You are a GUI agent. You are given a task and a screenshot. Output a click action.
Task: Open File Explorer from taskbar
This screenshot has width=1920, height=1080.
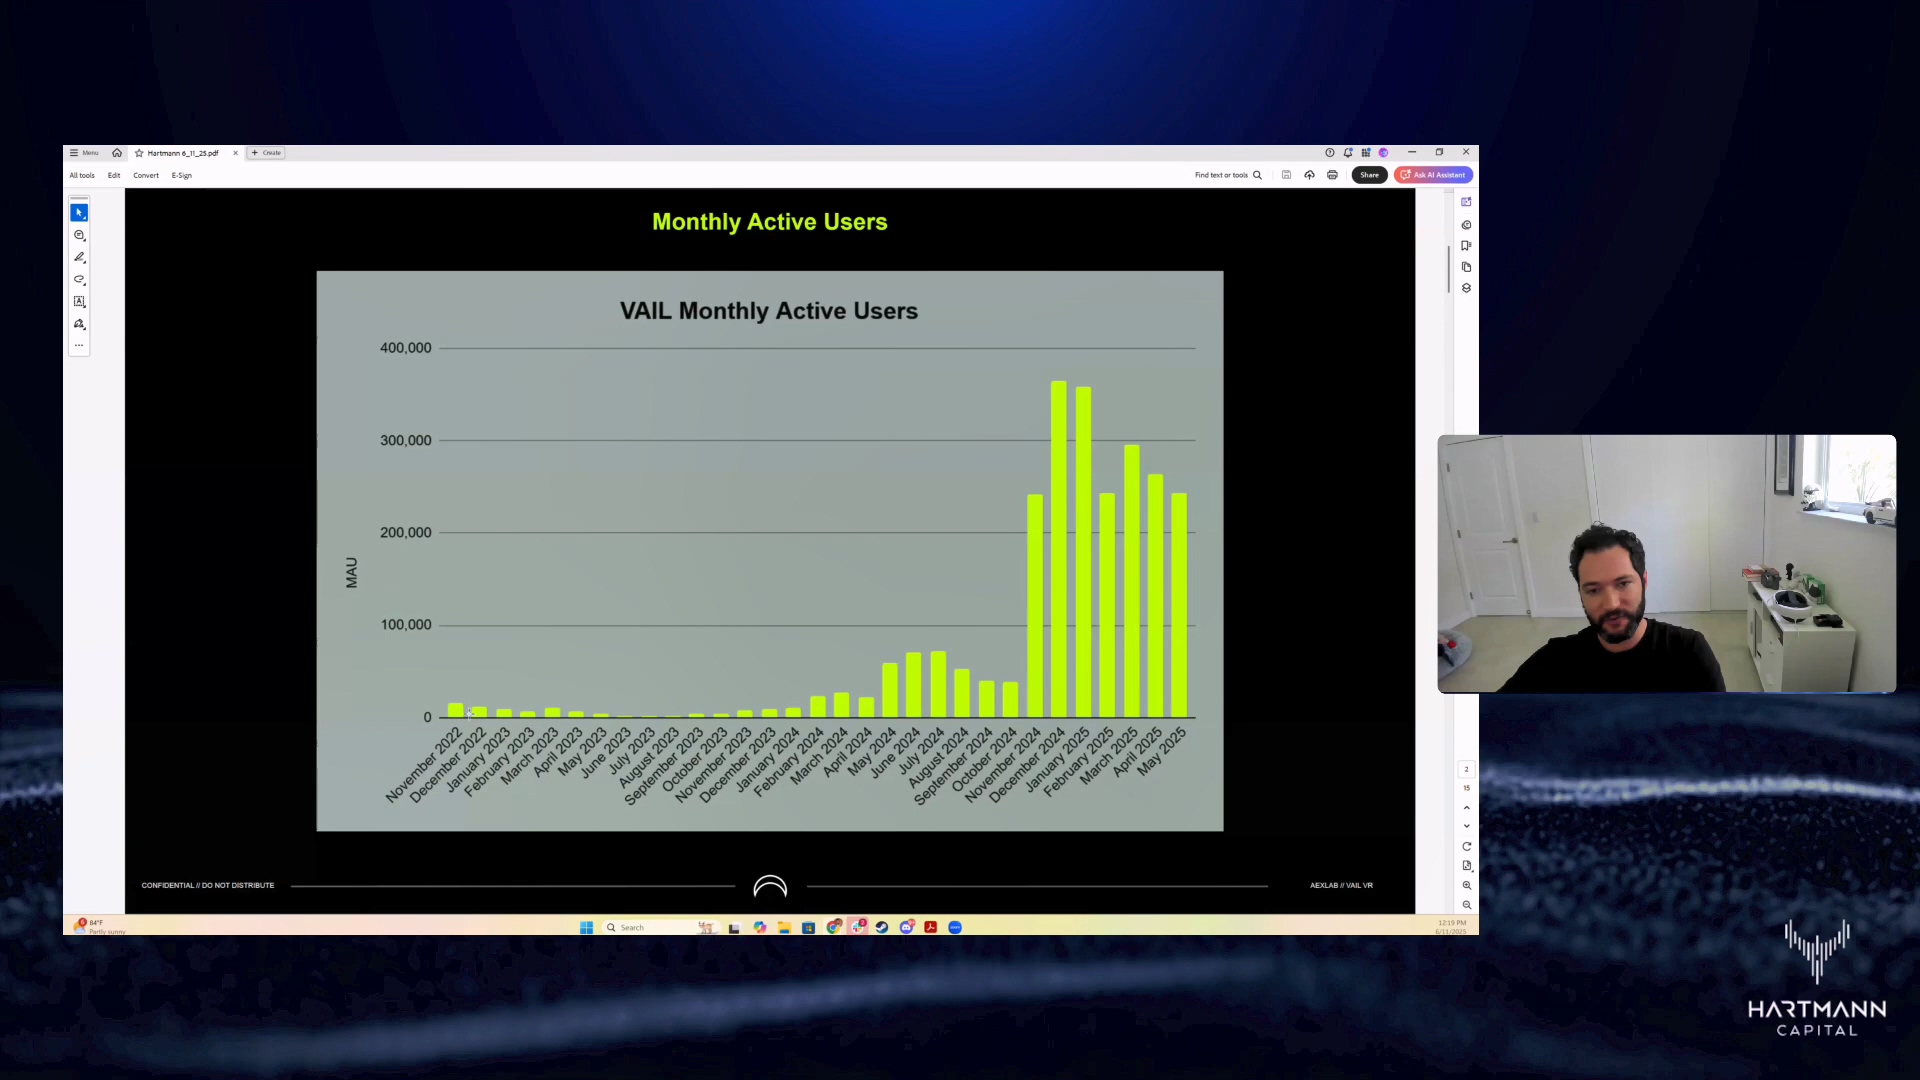[x=784, y=927]
